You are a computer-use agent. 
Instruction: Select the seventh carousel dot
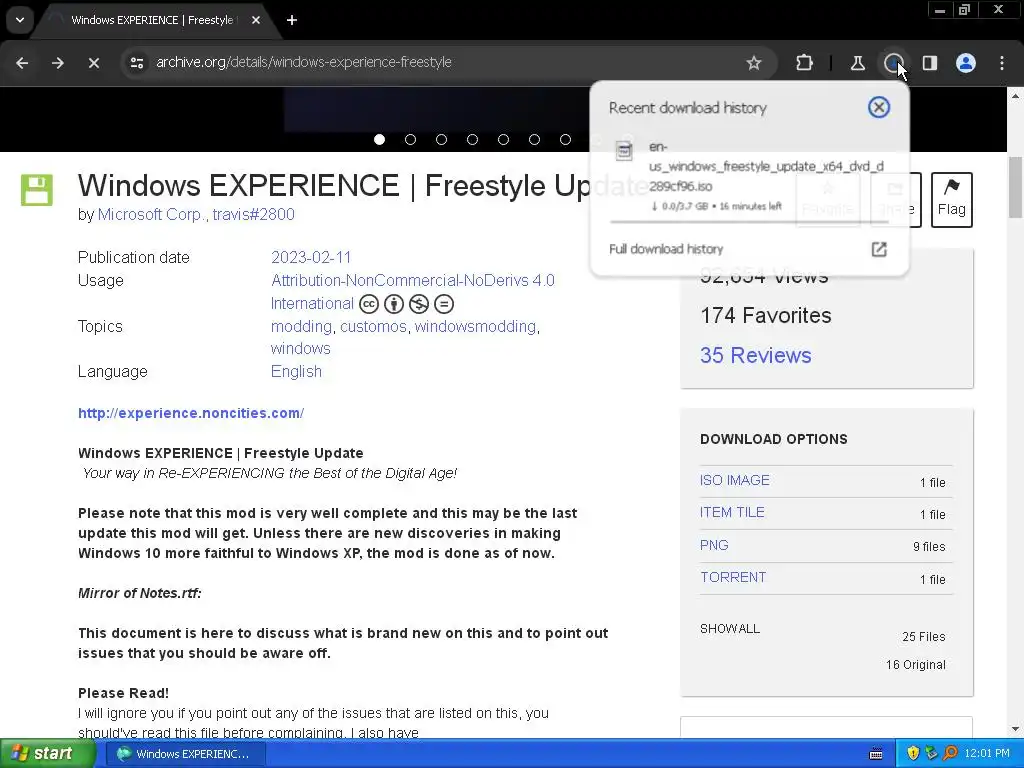pos(566,139)
